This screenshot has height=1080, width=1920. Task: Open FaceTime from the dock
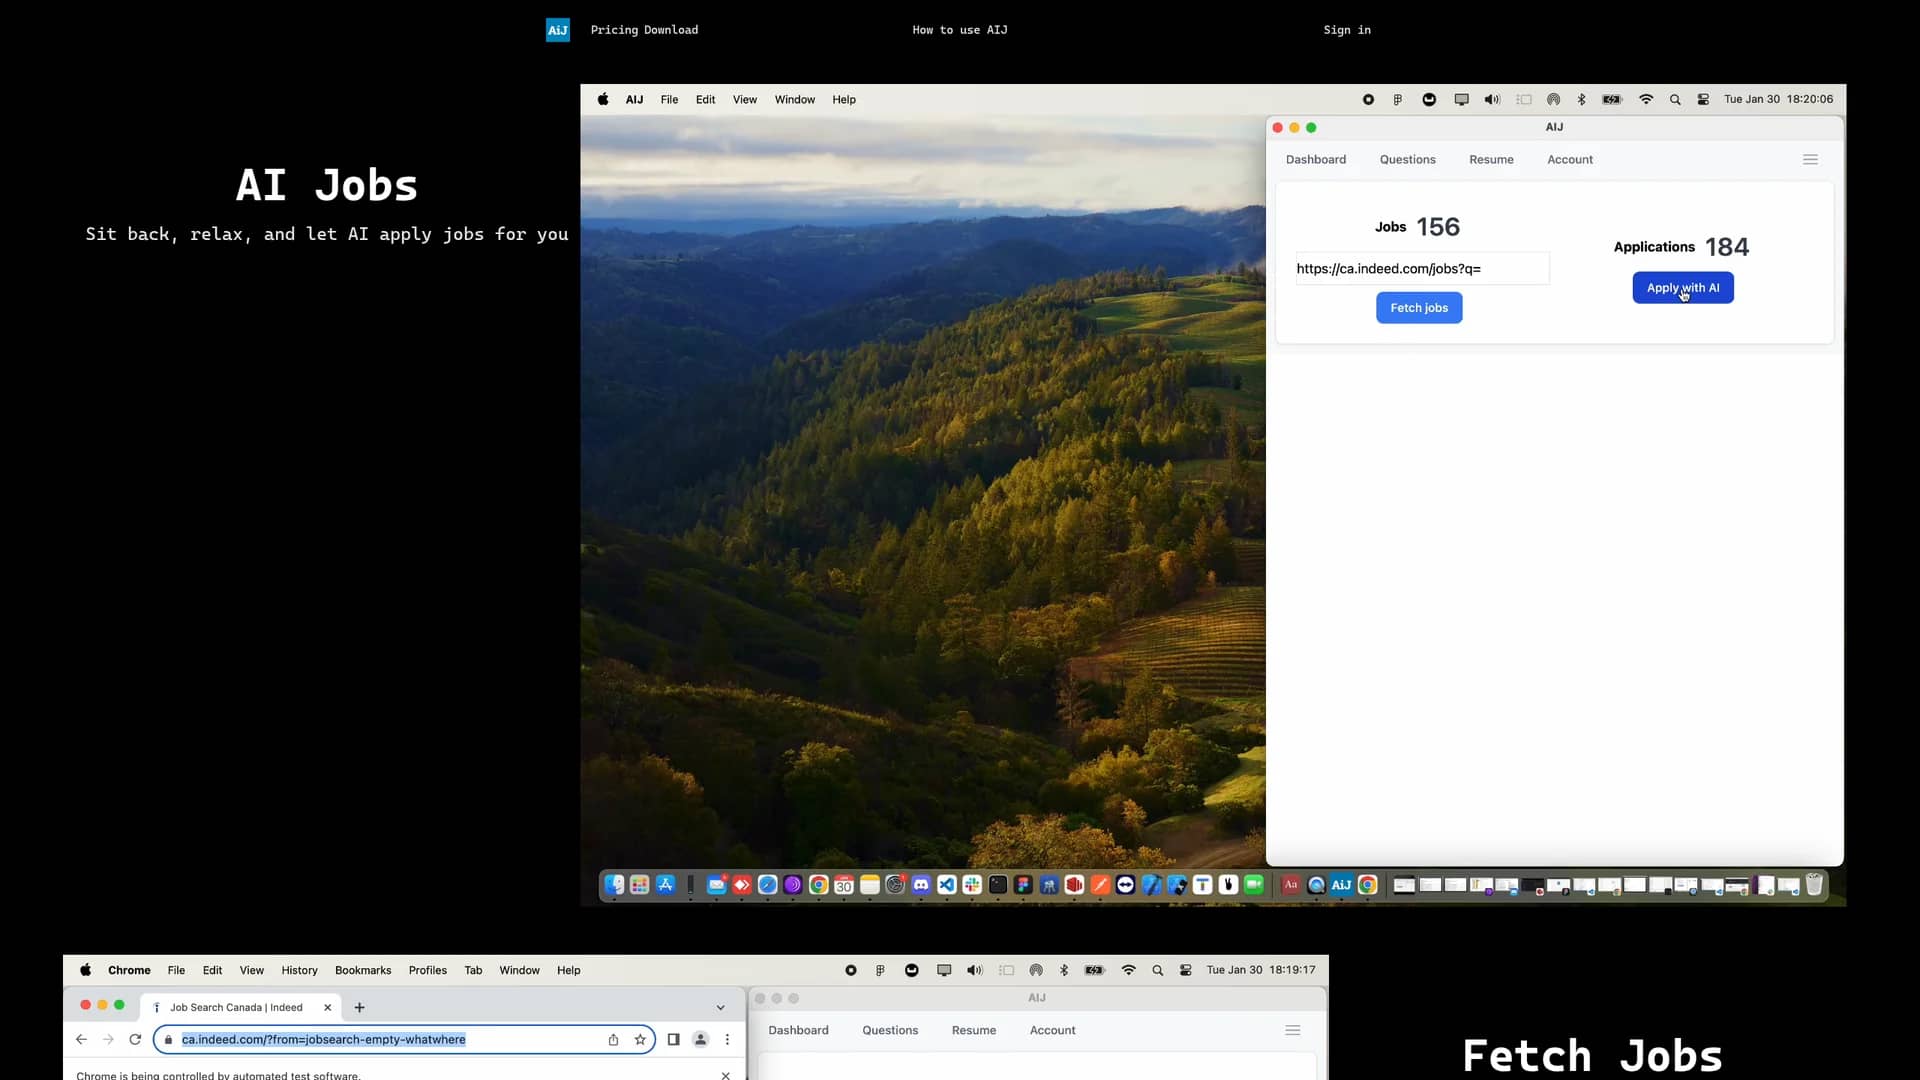1254,885
